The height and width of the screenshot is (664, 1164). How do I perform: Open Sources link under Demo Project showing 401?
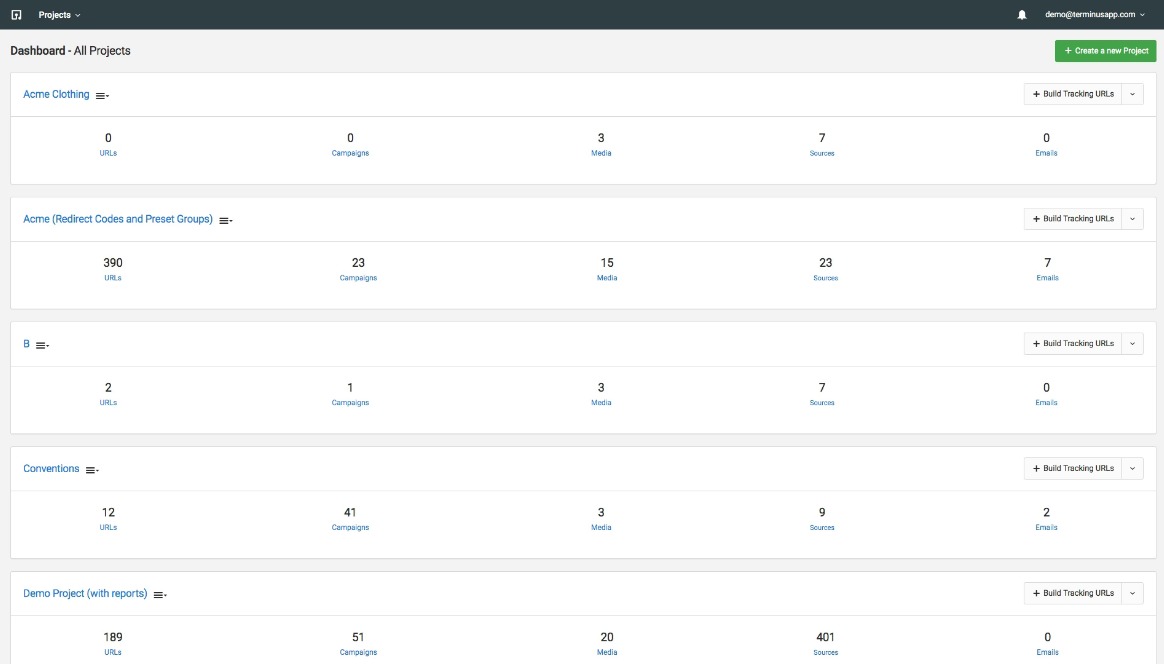tap(825, 652)
